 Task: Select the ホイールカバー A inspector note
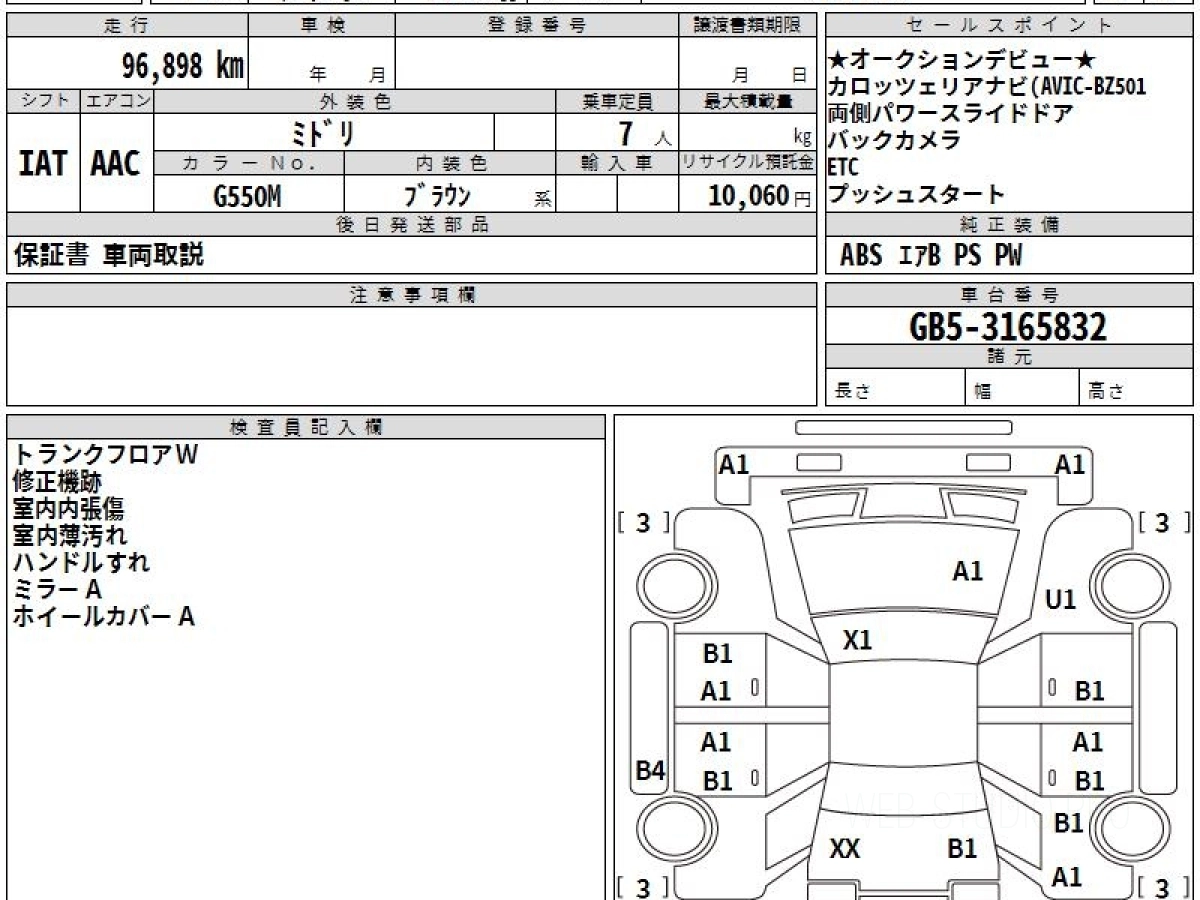103,617
